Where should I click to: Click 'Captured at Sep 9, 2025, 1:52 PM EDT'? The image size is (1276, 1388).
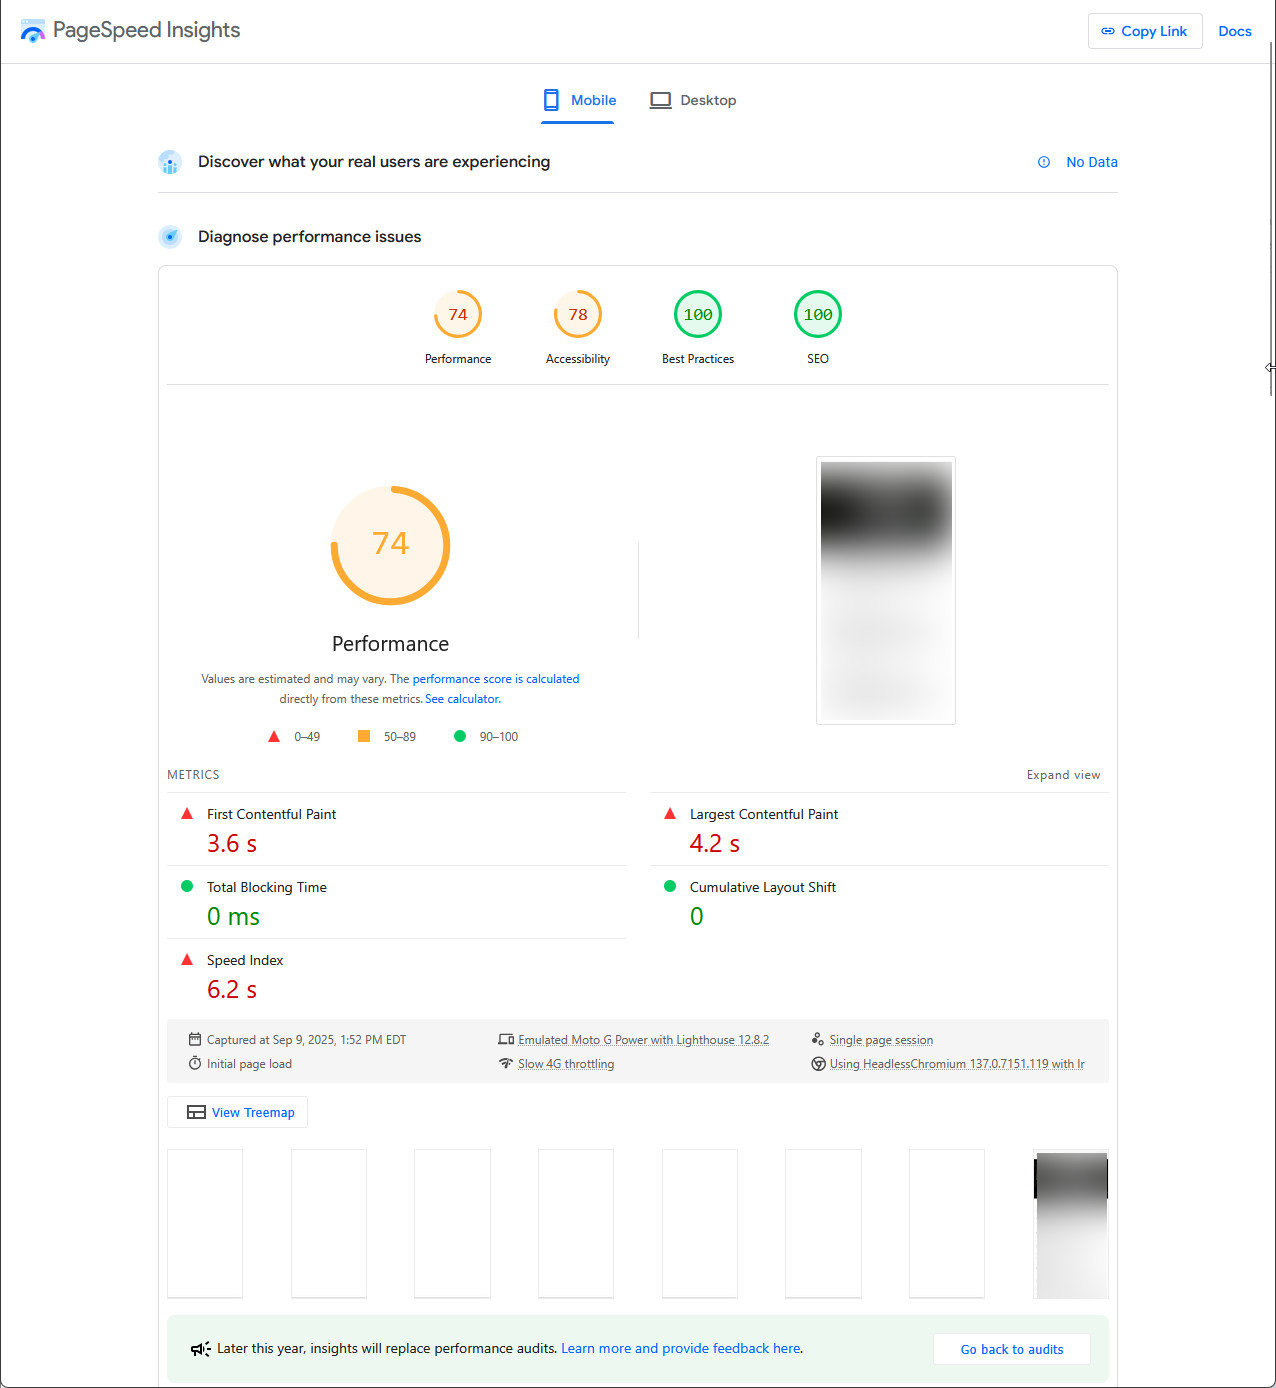306,1040
